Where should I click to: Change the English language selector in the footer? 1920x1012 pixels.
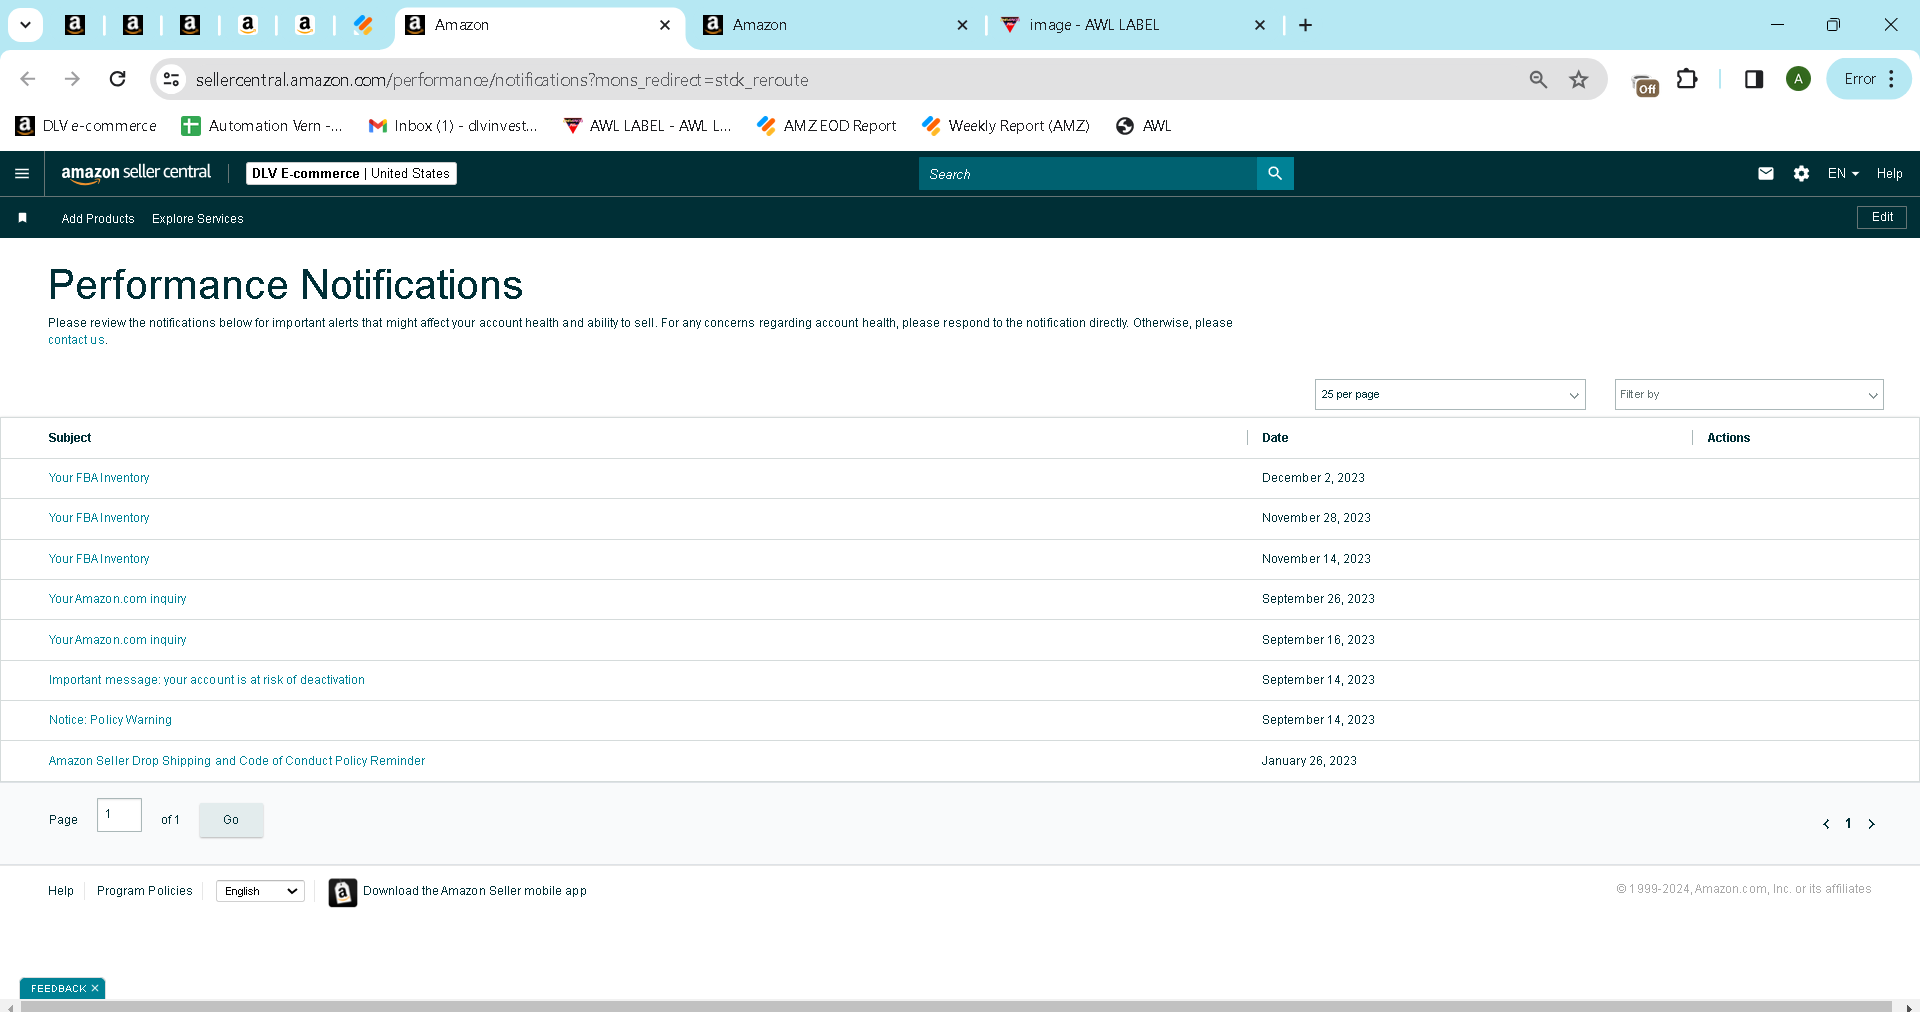point(260,891)
